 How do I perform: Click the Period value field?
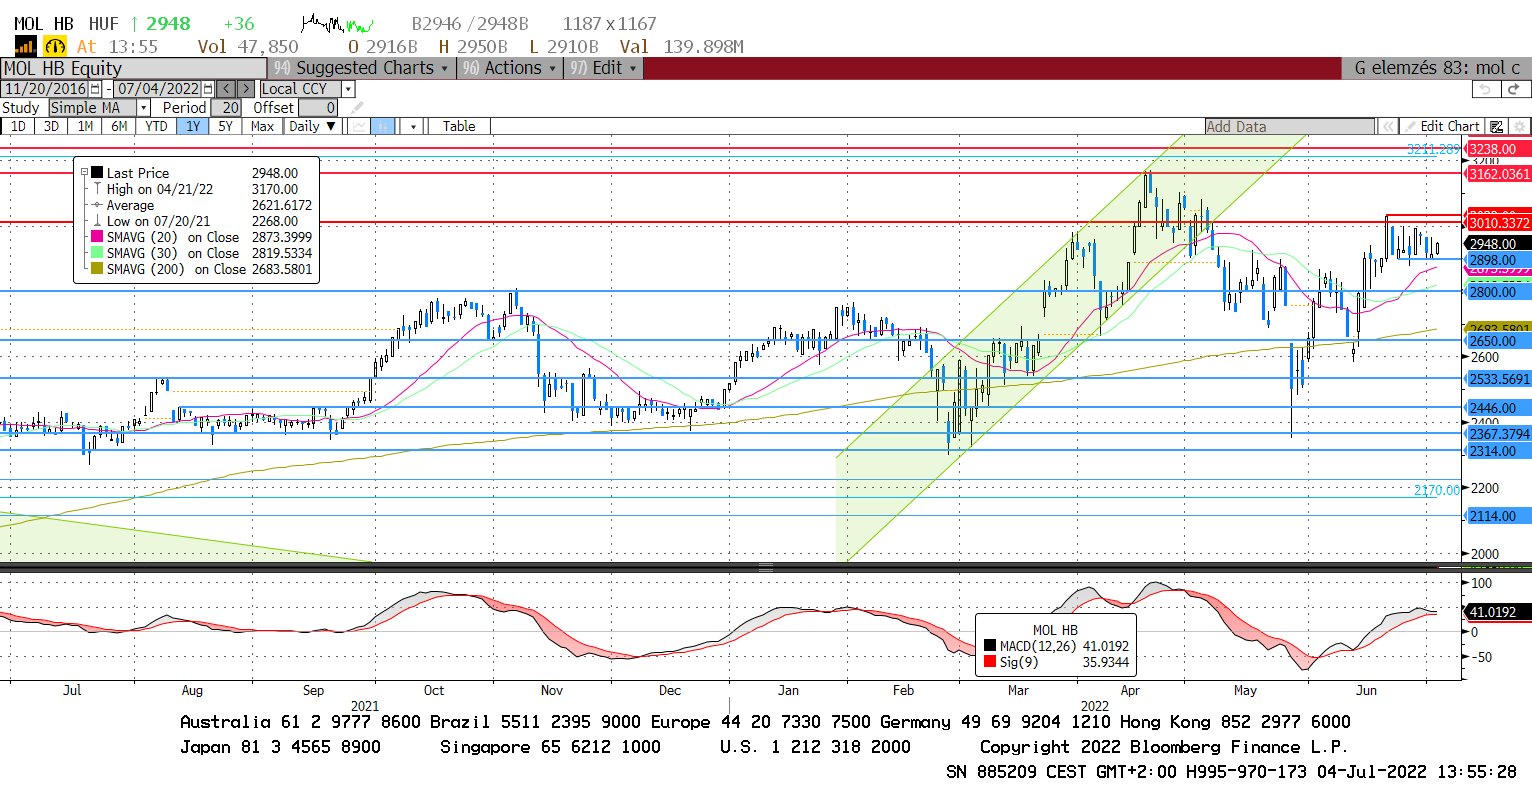[x=226, y=107]
